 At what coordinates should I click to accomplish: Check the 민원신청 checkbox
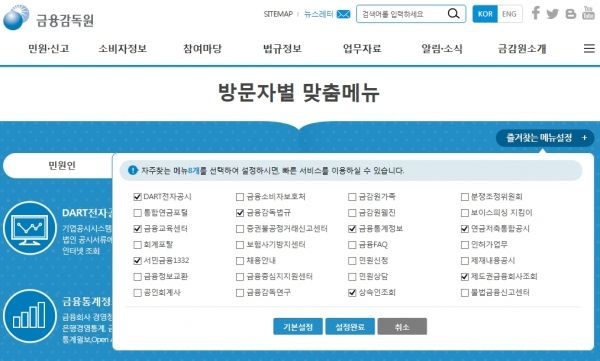click(x=352, y=261)
